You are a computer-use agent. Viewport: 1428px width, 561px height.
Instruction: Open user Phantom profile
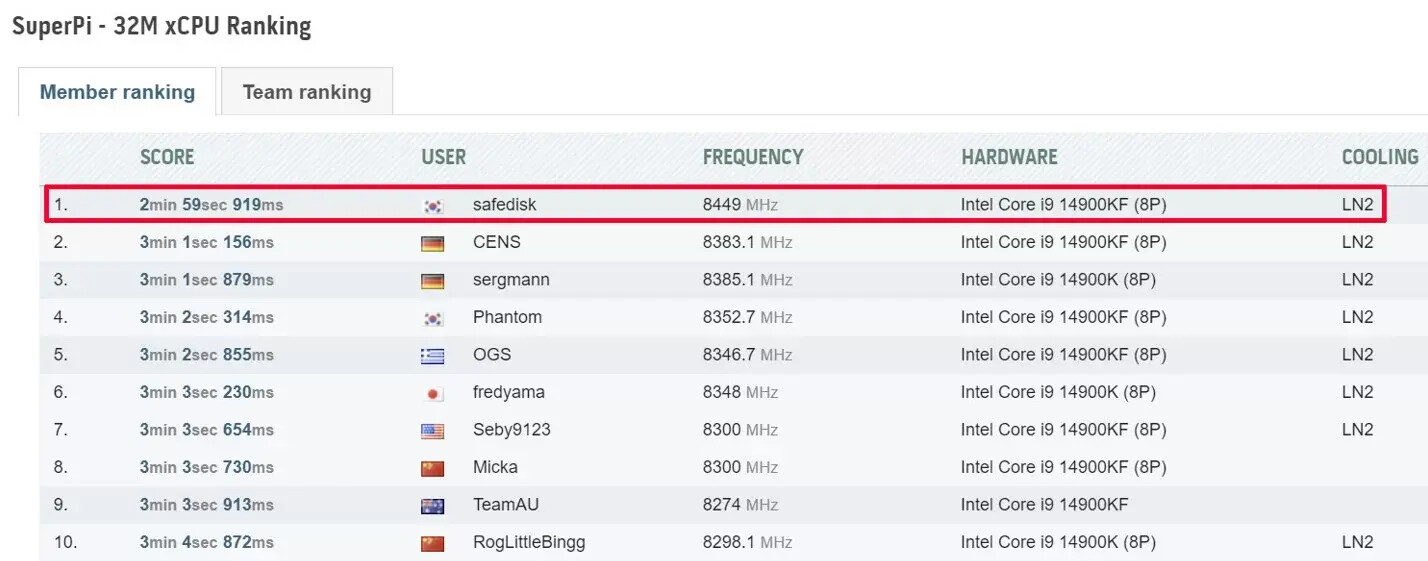pyautogui.click(x=508, y=317)
